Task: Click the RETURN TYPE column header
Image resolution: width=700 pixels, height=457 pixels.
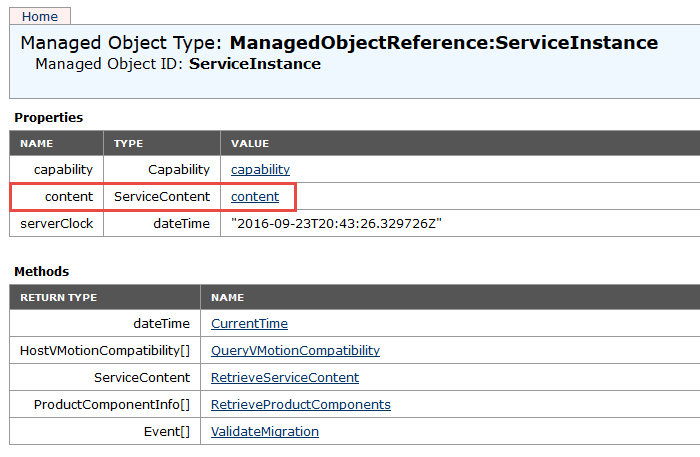Action: (x=58, y=297)
